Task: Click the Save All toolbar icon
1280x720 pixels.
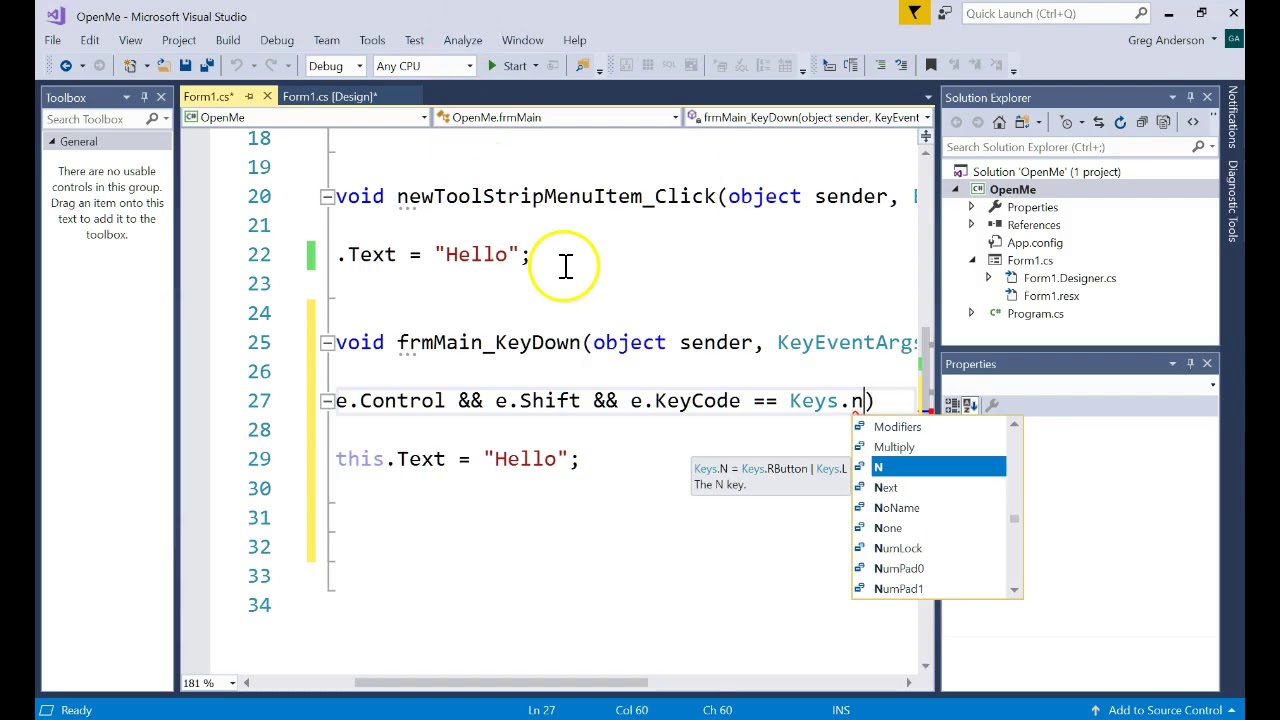Action: 206,66
